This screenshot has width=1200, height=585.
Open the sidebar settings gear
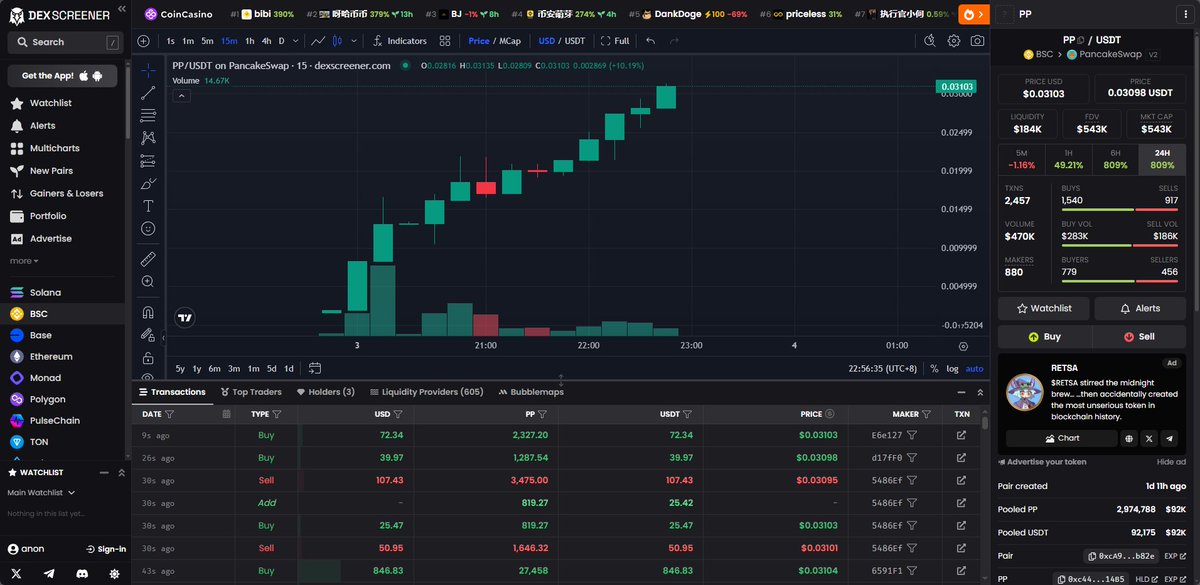click(x=113, y=573)
